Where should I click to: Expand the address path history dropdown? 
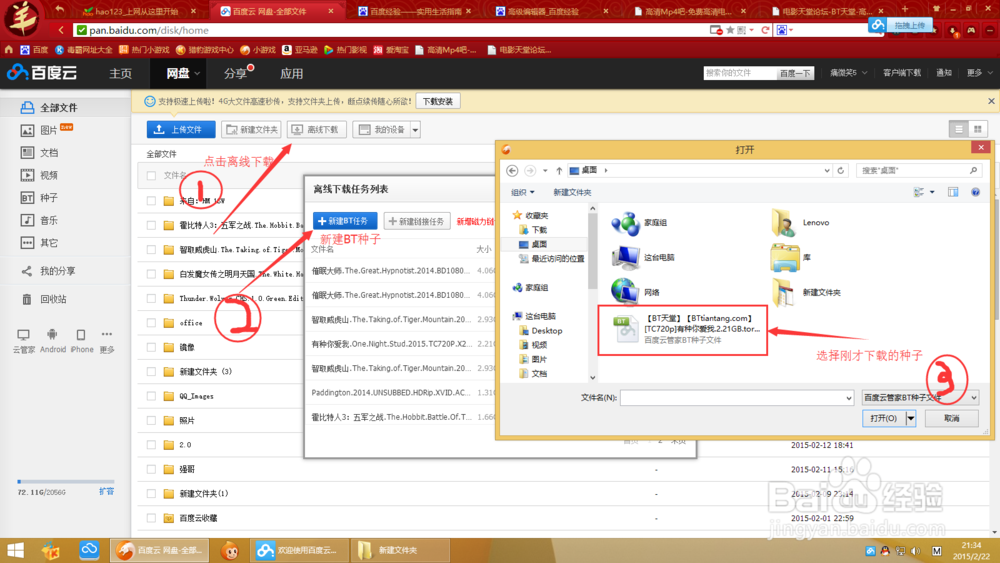827,170
